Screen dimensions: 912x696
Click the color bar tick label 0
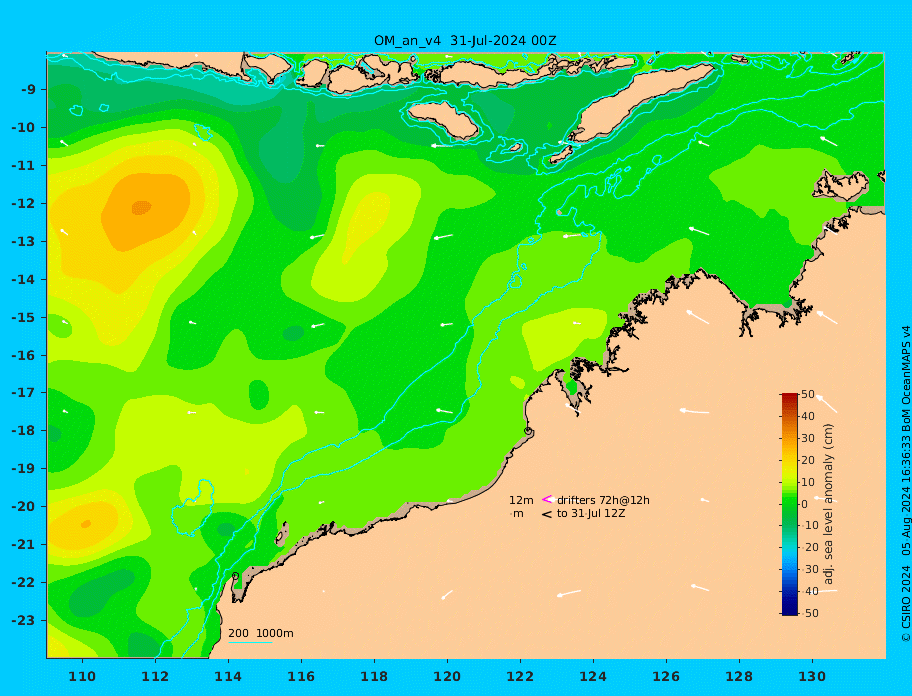coord(805,504)
